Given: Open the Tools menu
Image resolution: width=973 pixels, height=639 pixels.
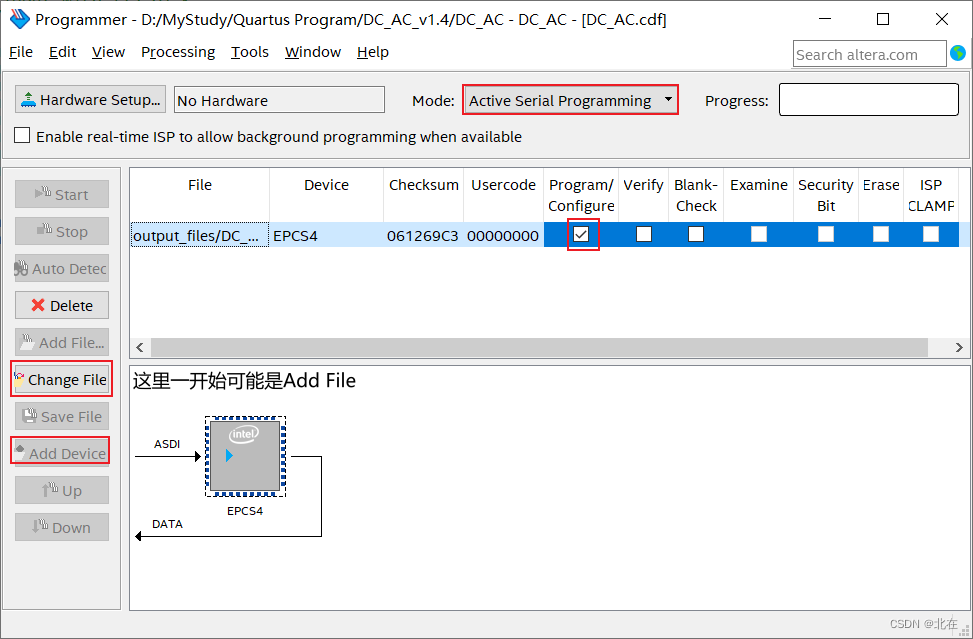Looking at the screenshot, I should [x=249, y=52].
